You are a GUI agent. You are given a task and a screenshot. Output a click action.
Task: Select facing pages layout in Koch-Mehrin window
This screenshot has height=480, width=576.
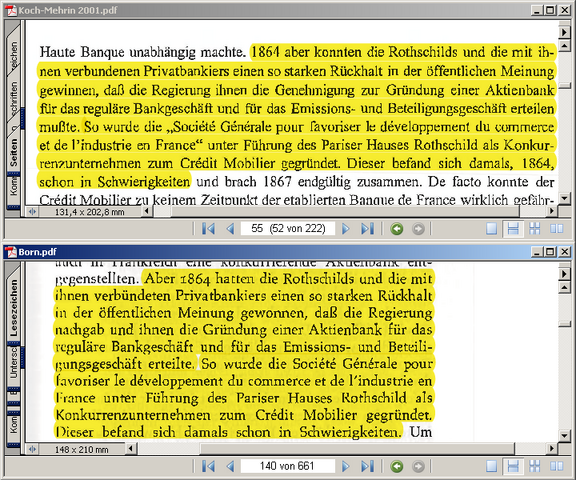coord(557,229)
